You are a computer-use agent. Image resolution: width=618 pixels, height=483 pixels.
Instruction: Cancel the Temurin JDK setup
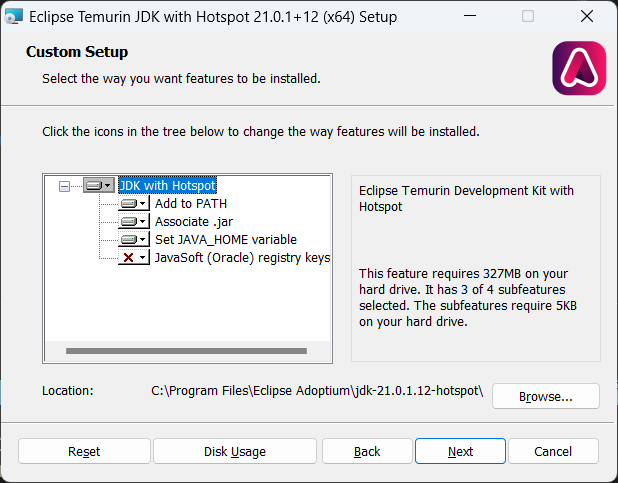click(553, 451)
